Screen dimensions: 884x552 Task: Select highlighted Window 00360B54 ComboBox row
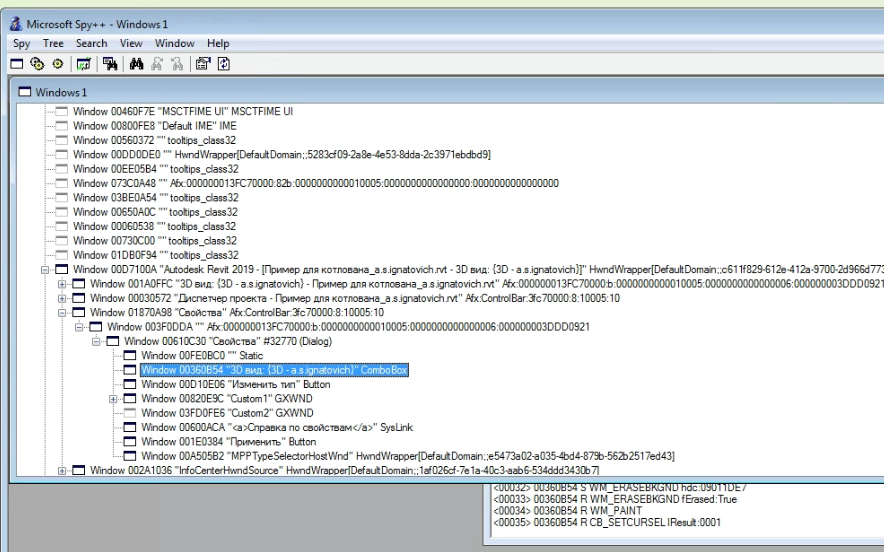coord(274,370)
